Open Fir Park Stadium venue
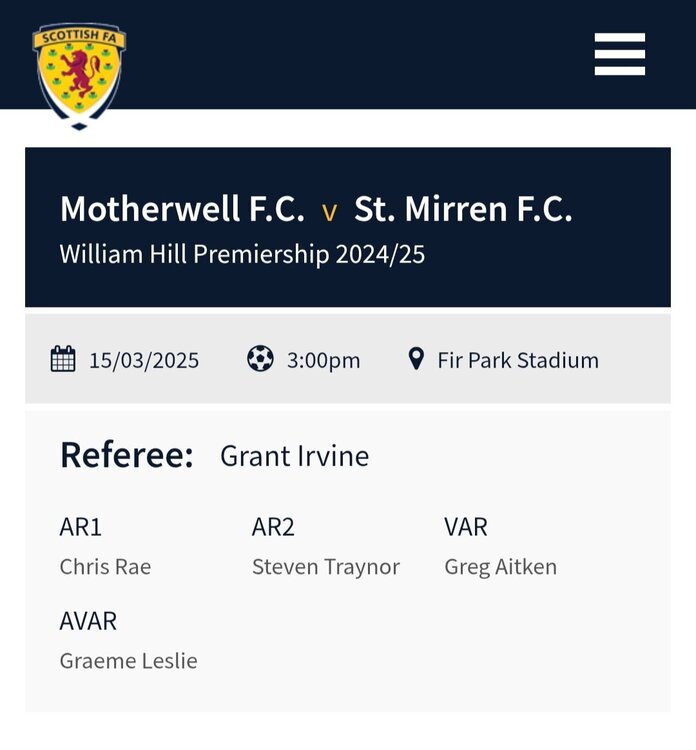The image size is (696, 750). coord(518,360)
